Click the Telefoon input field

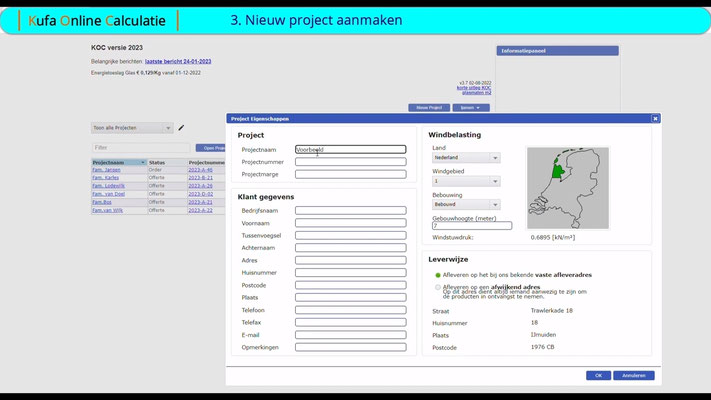coord(351,310)
